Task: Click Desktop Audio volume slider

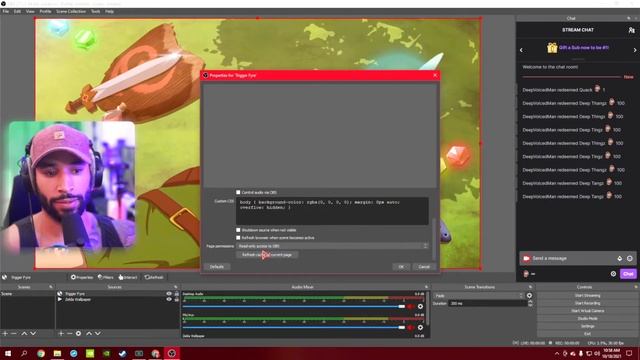Action: click(294, 306)
